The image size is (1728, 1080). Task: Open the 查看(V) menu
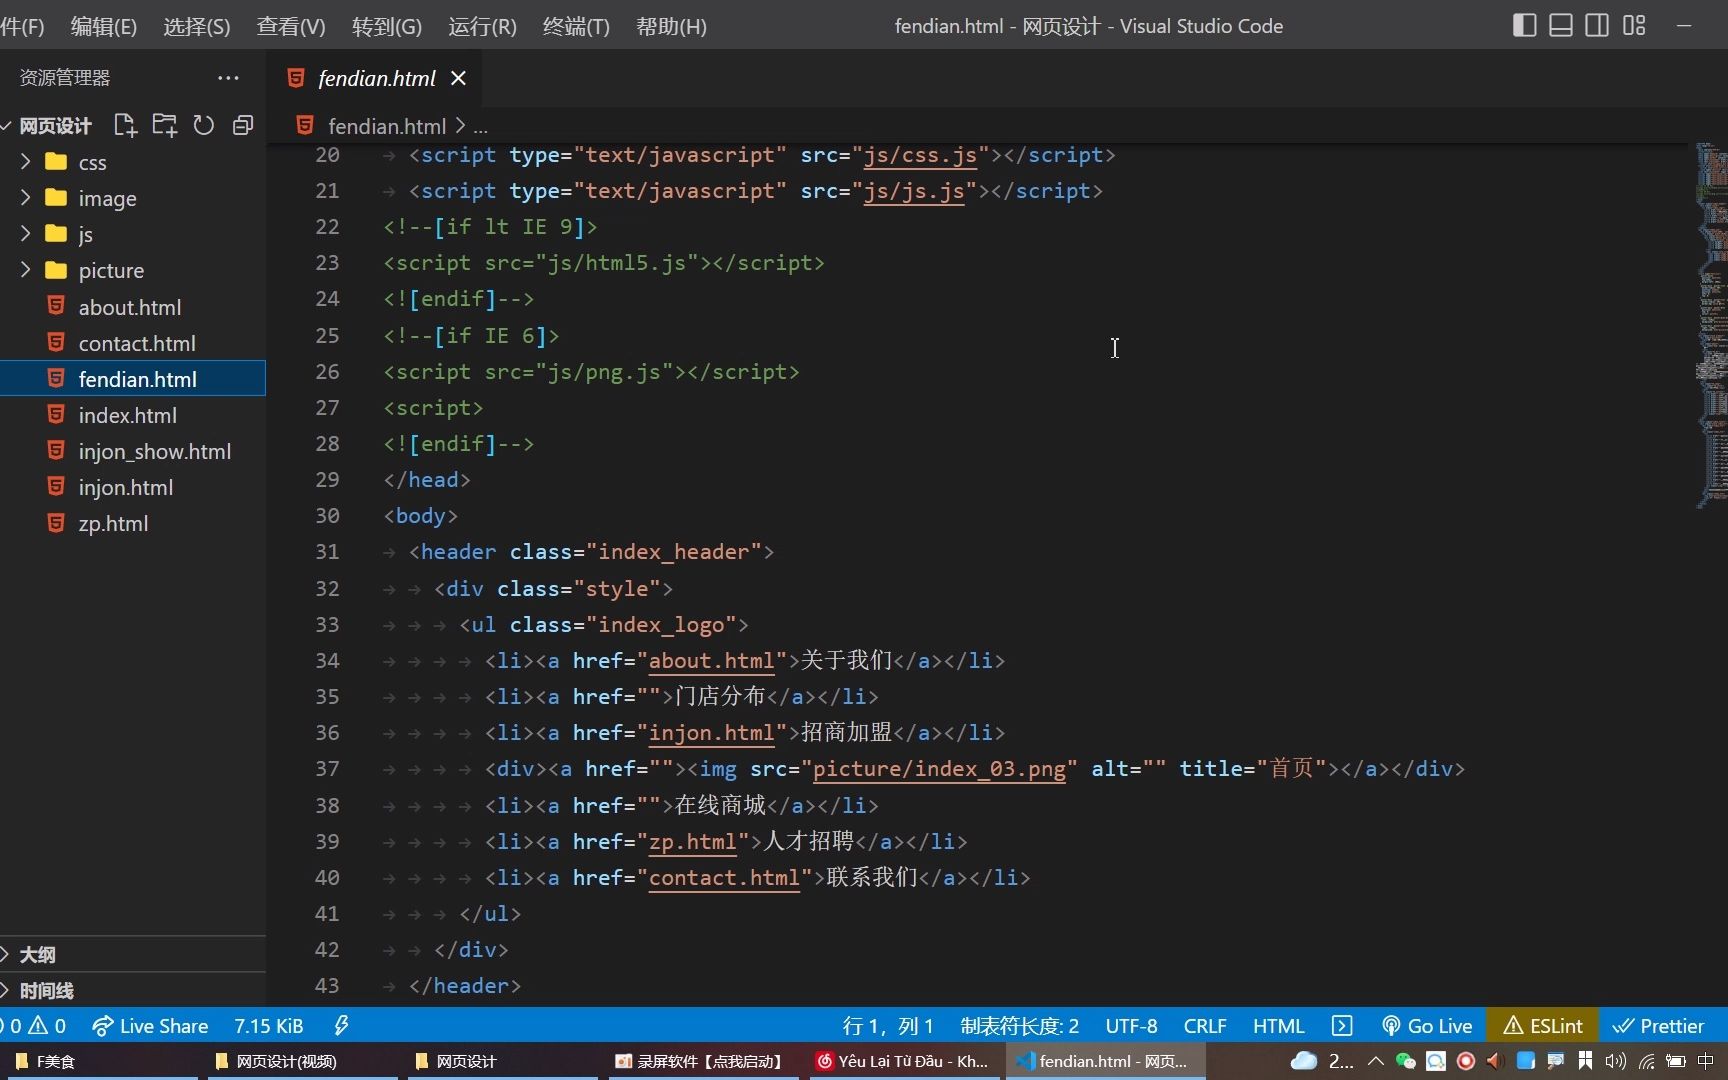pyautogui.click(x=289, y=26)
